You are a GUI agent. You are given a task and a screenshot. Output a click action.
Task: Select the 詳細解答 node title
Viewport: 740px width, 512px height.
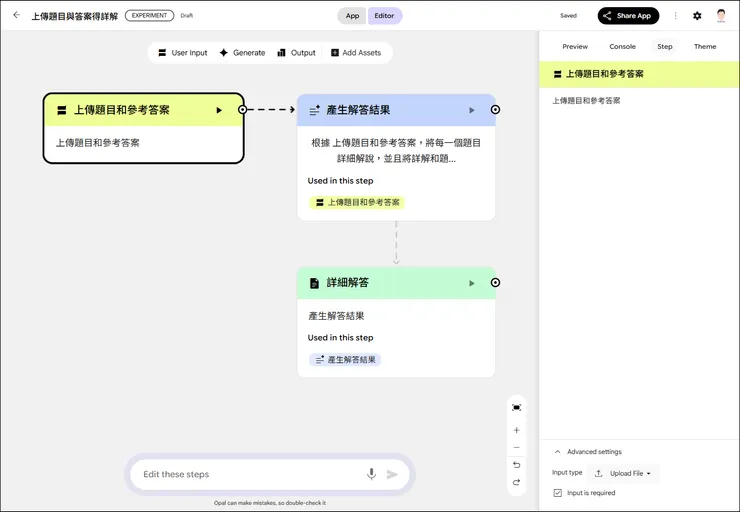click(348, 283)
